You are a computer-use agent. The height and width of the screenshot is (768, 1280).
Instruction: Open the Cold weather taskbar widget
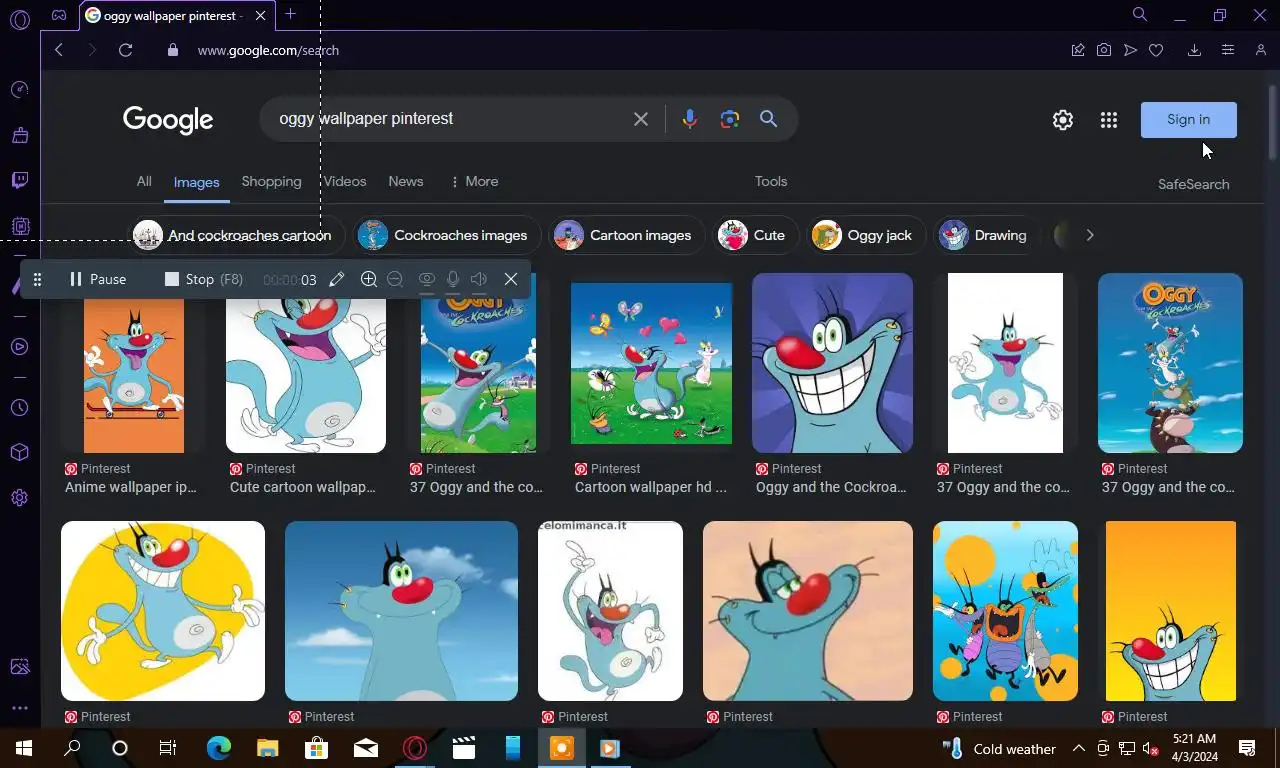(x=999, y=748)
